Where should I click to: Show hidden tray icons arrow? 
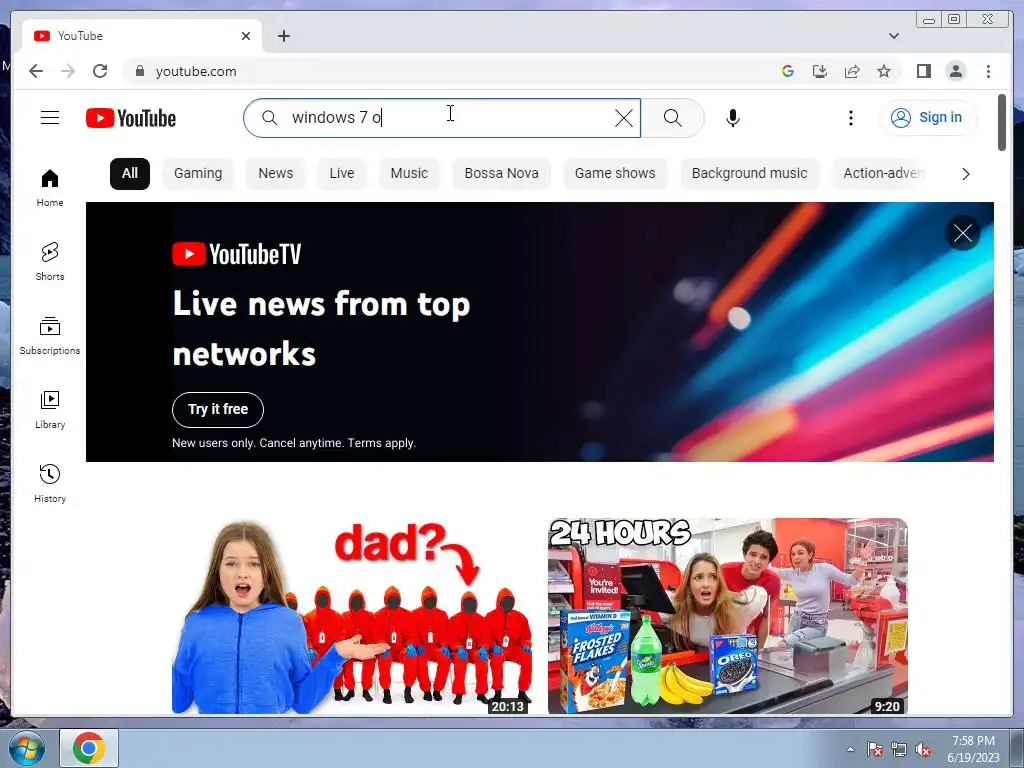click(850, 749)
